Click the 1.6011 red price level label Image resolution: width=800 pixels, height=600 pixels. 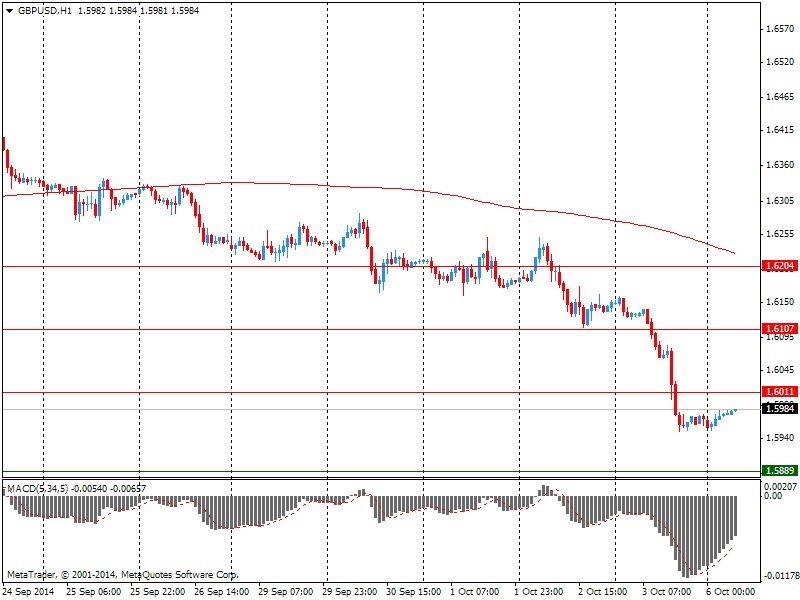tap(779, 392)
